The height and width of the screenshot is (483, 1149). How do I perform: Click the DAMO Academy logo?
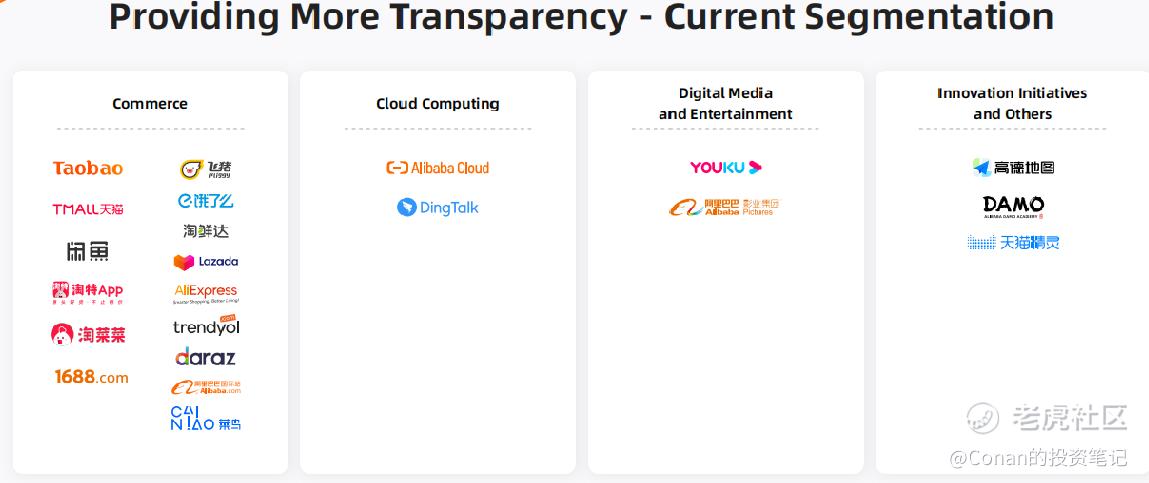[x=1013, y=206]
